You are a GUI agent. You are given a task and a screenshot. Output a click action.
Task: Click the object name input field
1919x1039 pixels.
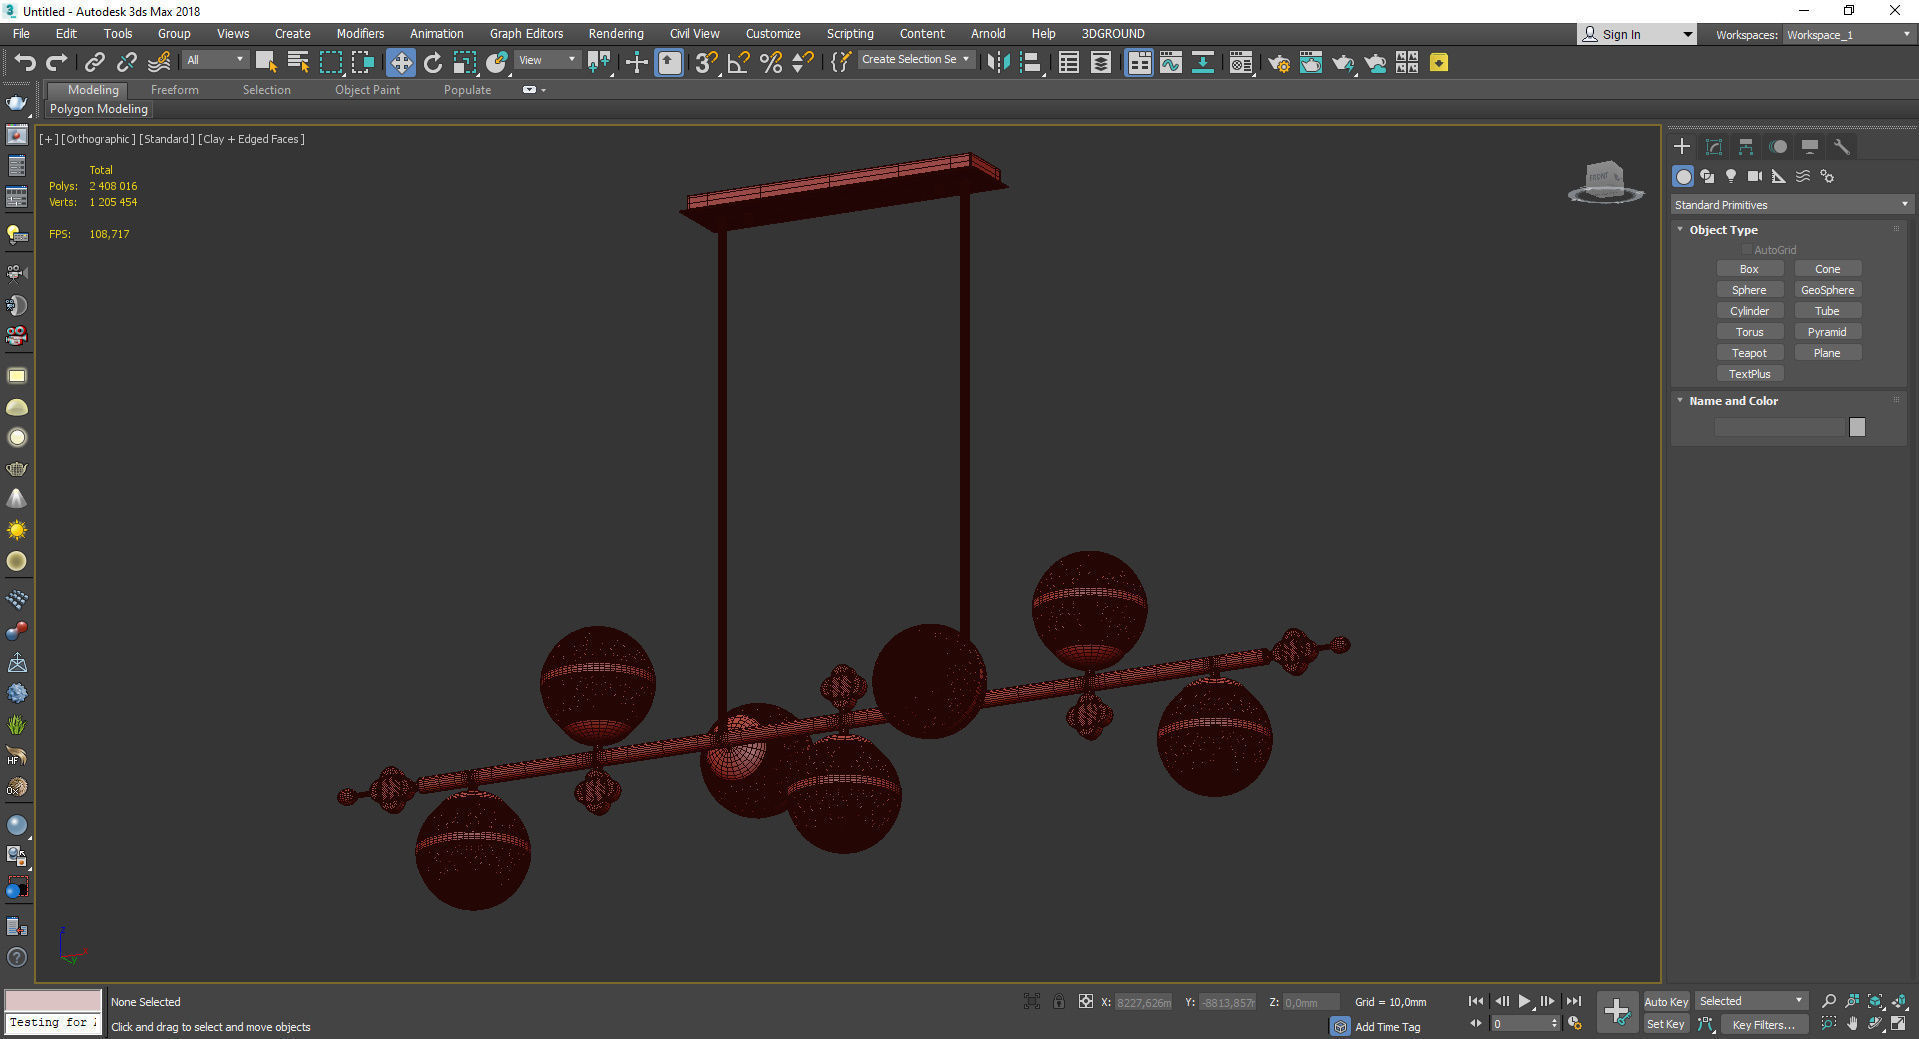pos(1779,427)
